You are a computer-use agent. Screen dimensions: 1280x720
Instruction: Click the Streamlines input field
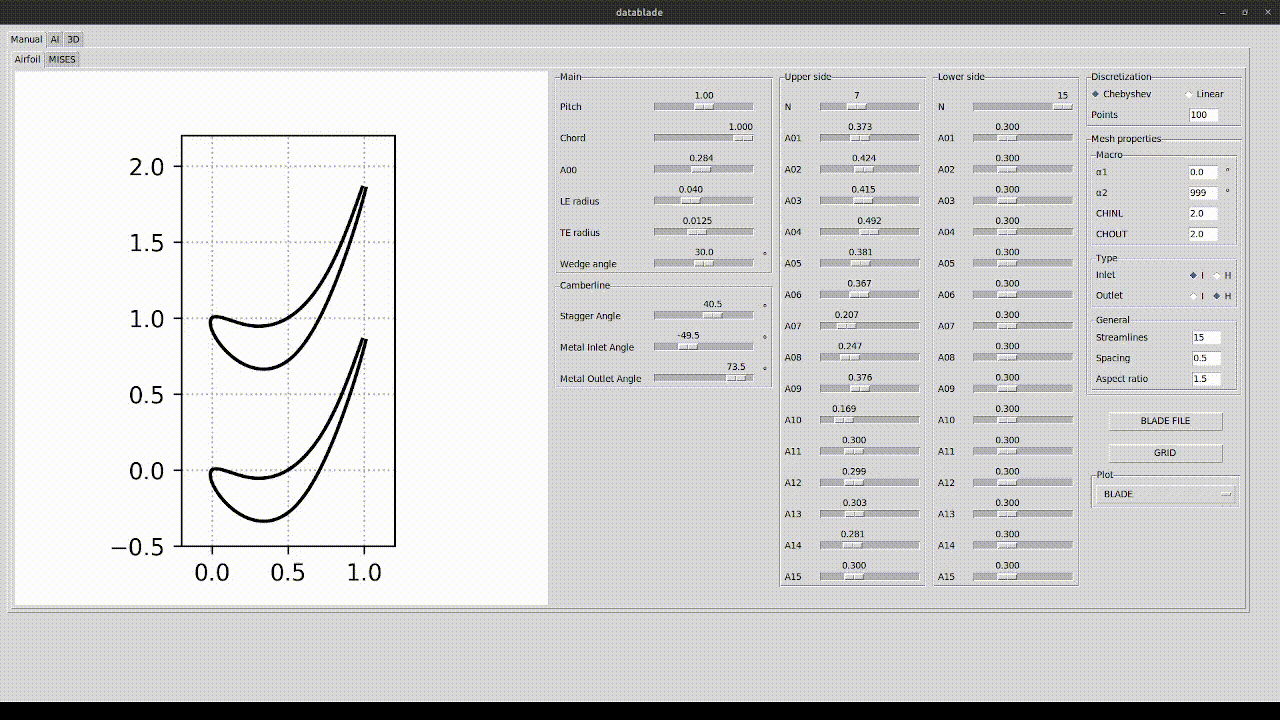click(1205, 338)
